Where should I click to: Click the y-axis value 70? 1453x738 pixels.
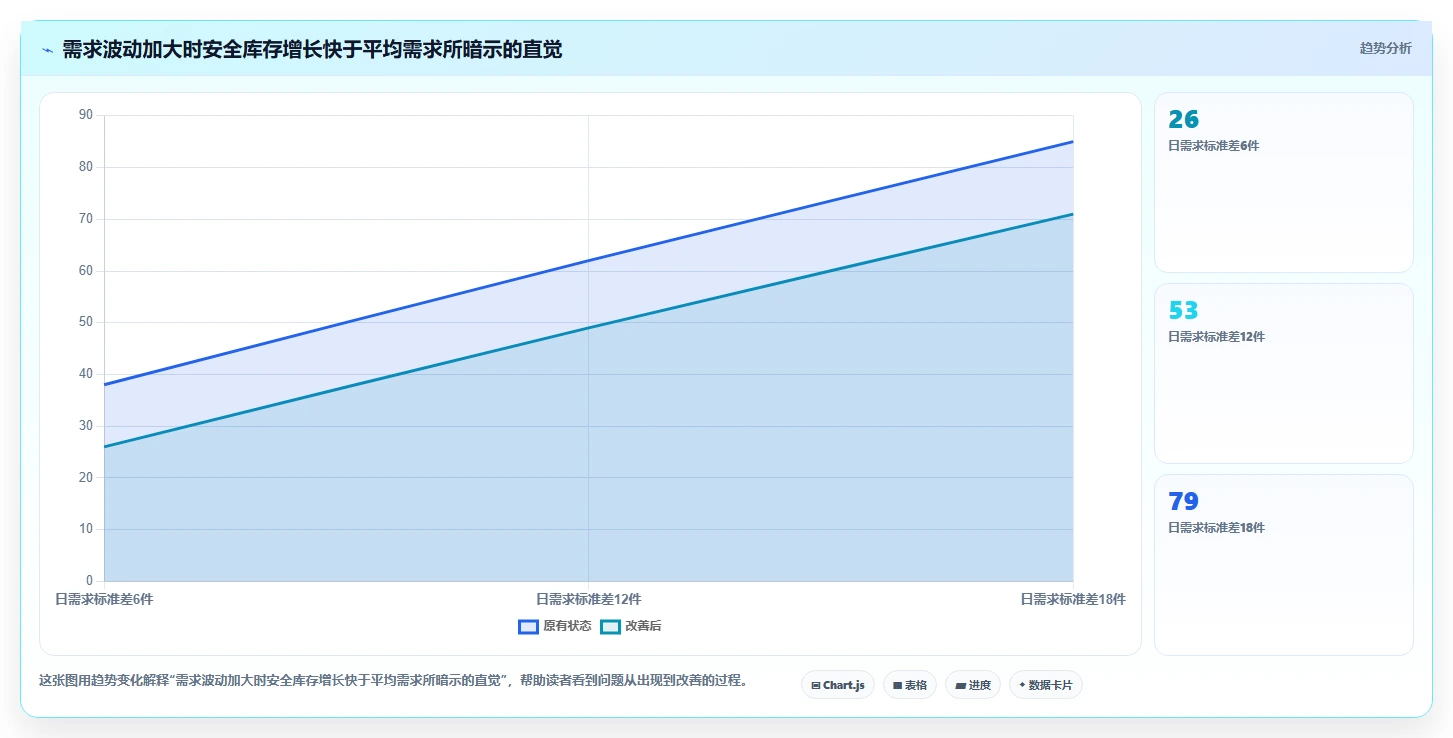coord(85,219)
